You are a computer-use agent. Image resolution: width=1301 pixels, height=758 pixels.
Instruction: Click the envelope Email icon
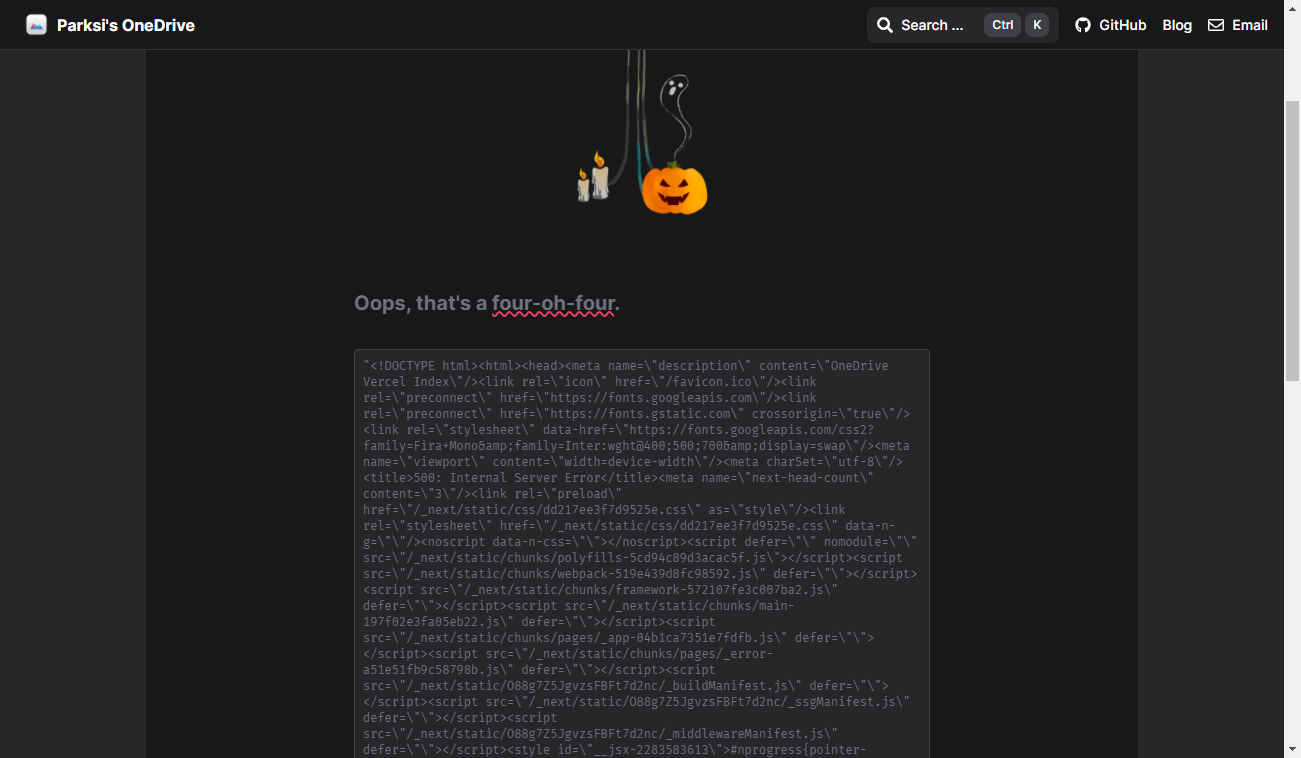(1216, 25)
